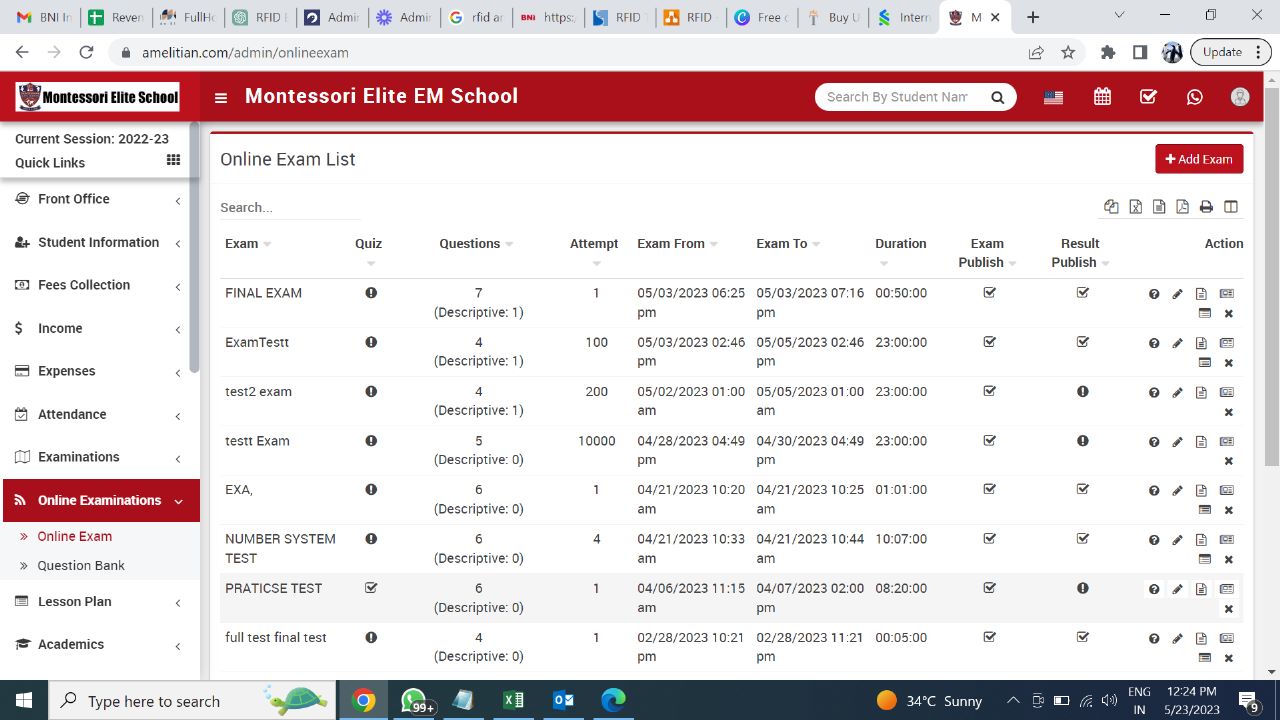Open the Quick Links grid icon
The image size is (1280, 720).
coord(173,160)
